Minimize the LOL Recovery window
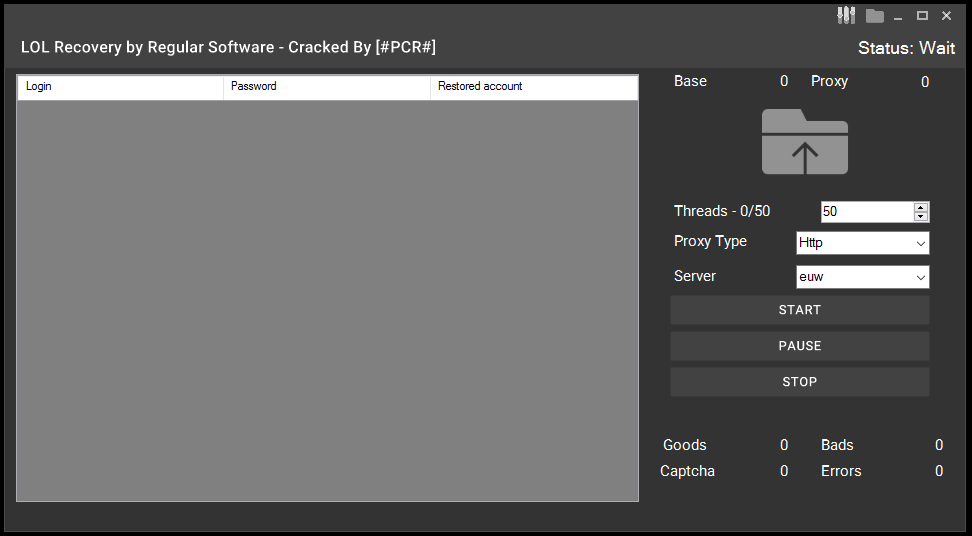Screen dimensions: 972x536 pos(900,15)
